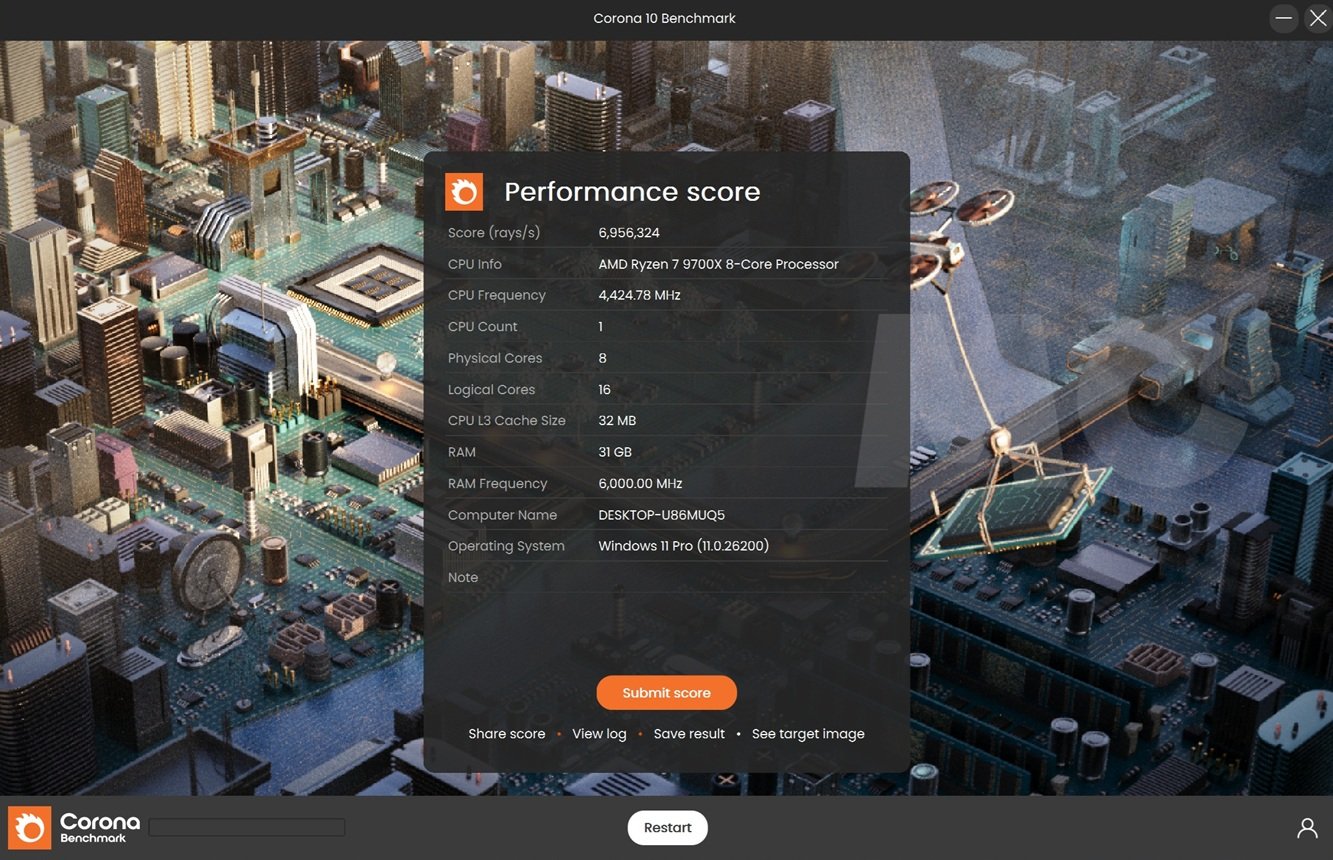Image resolution: width=1333 pixels, height=860 pixels.
Task: Open the Share score link
Action: coord(506,733)
